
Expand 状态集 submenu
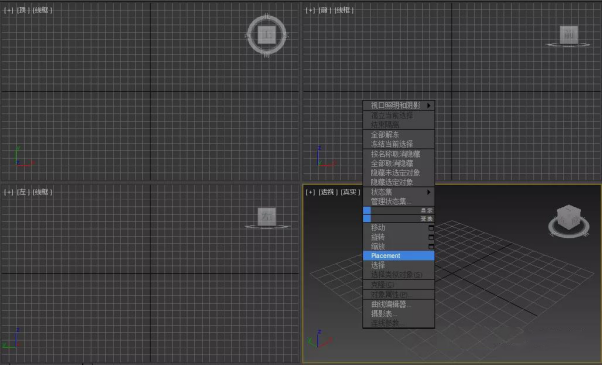399,192
